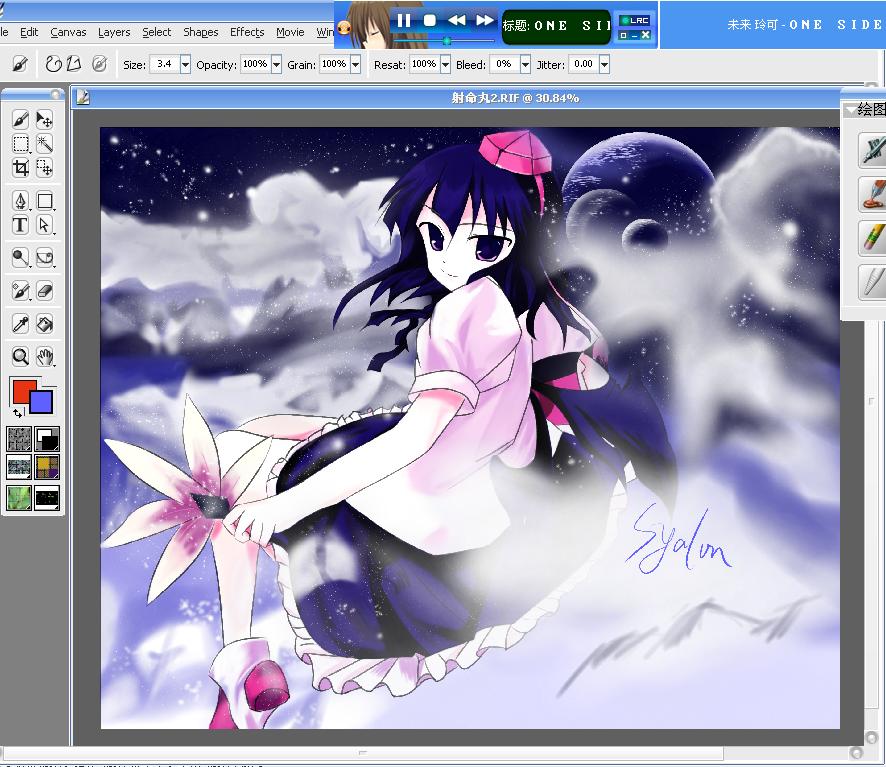Screen dimensions: 886x767
Task: Toggle freehand strokes brush mode
Action: 54,64
